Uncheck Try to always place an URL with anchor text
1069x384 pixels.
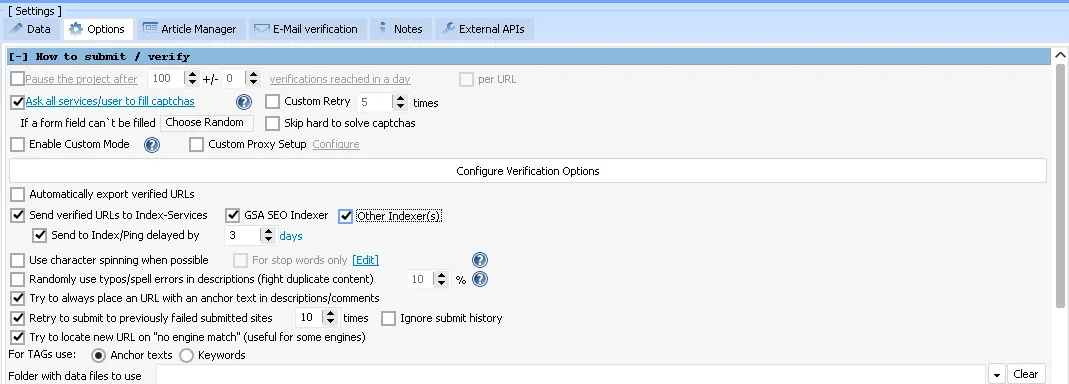click(x=18, y=299)
